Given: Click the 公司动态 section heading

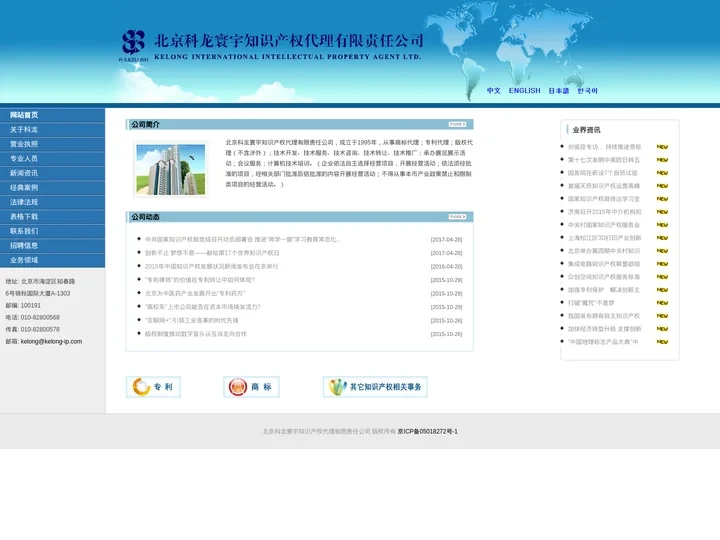Looking at the screenshot, I should point(146,217).
